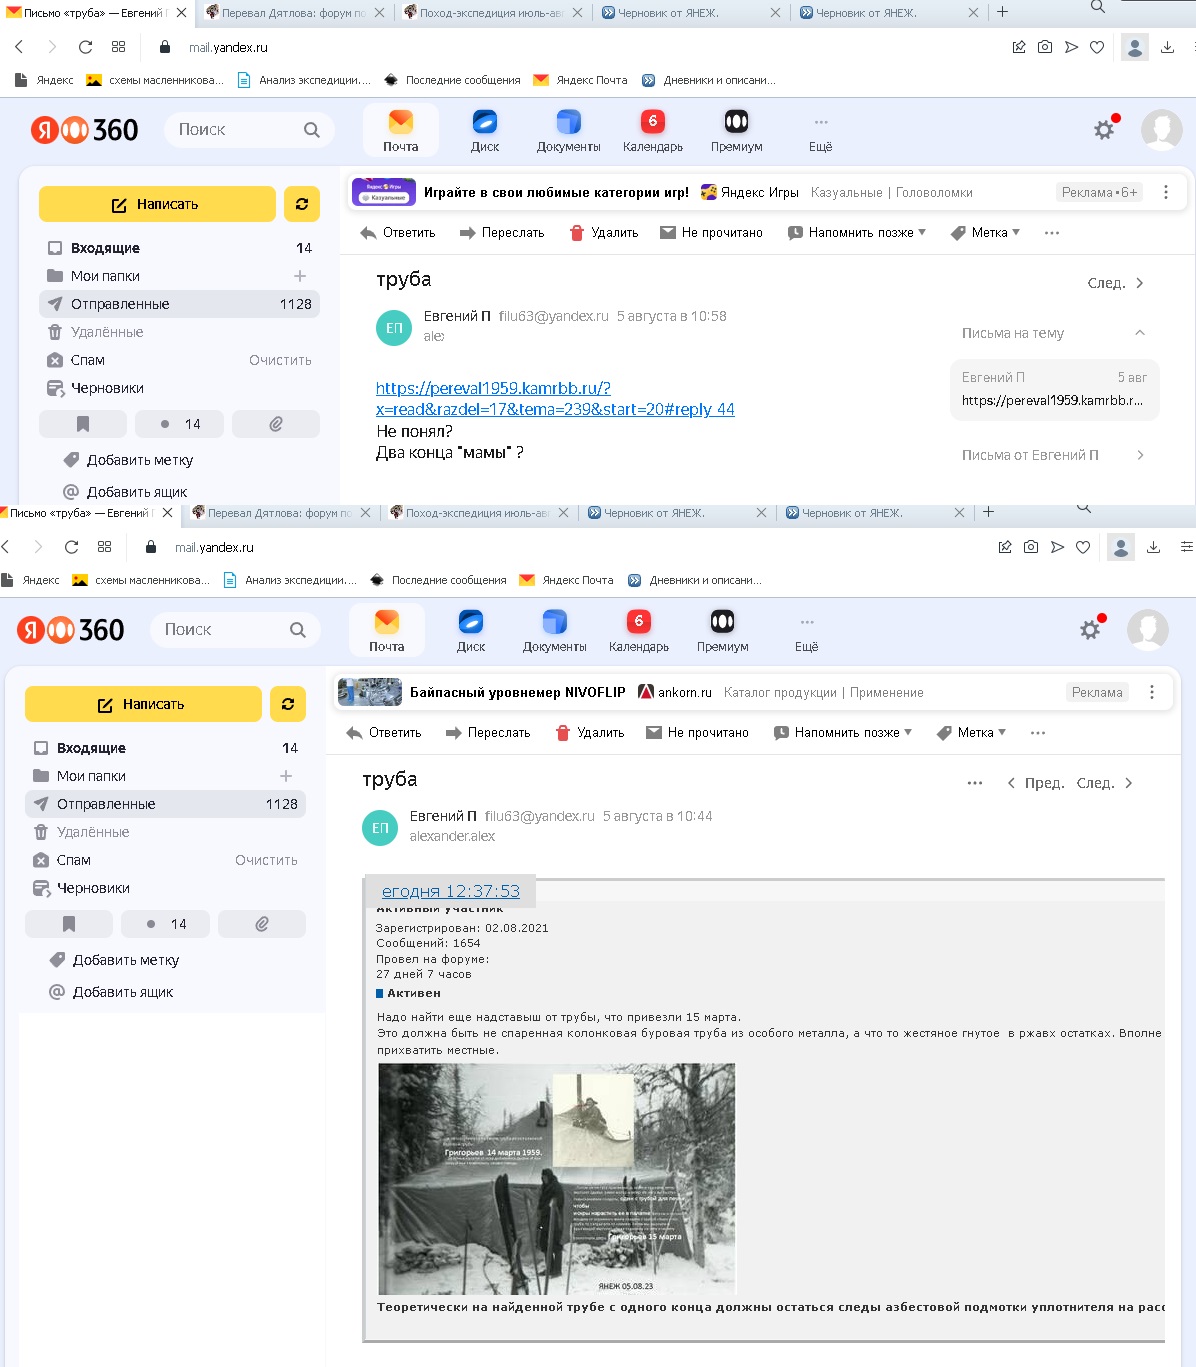This screenshot has height=1367, width=1196.
Task: Open the sidebar settings icon in lower browser toolbar
Action: click(x=1187, y=547)
